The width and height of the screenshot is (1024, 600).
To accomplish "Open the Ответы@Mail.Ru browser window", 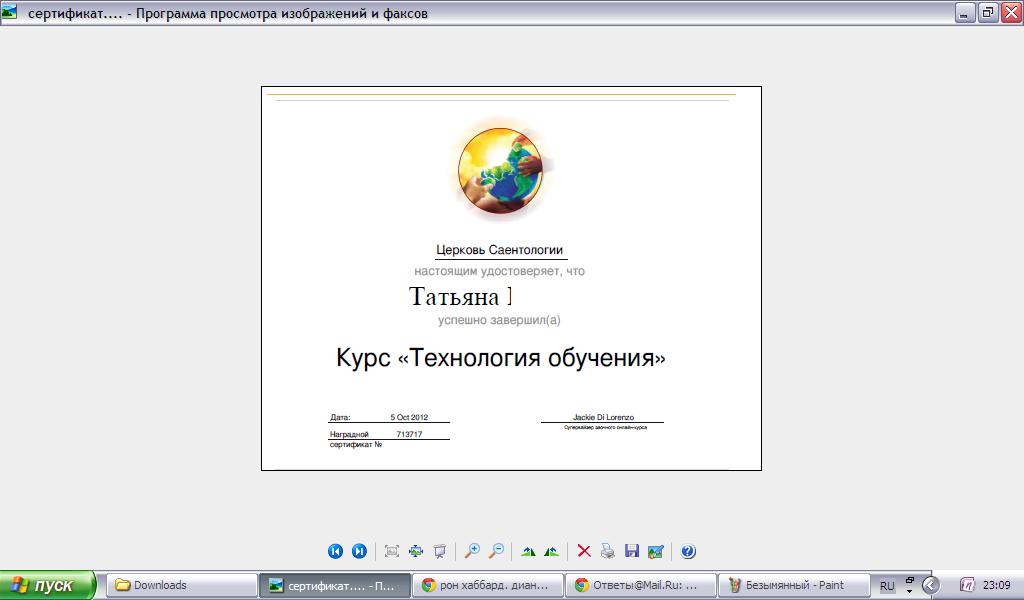I will [639, 585].
